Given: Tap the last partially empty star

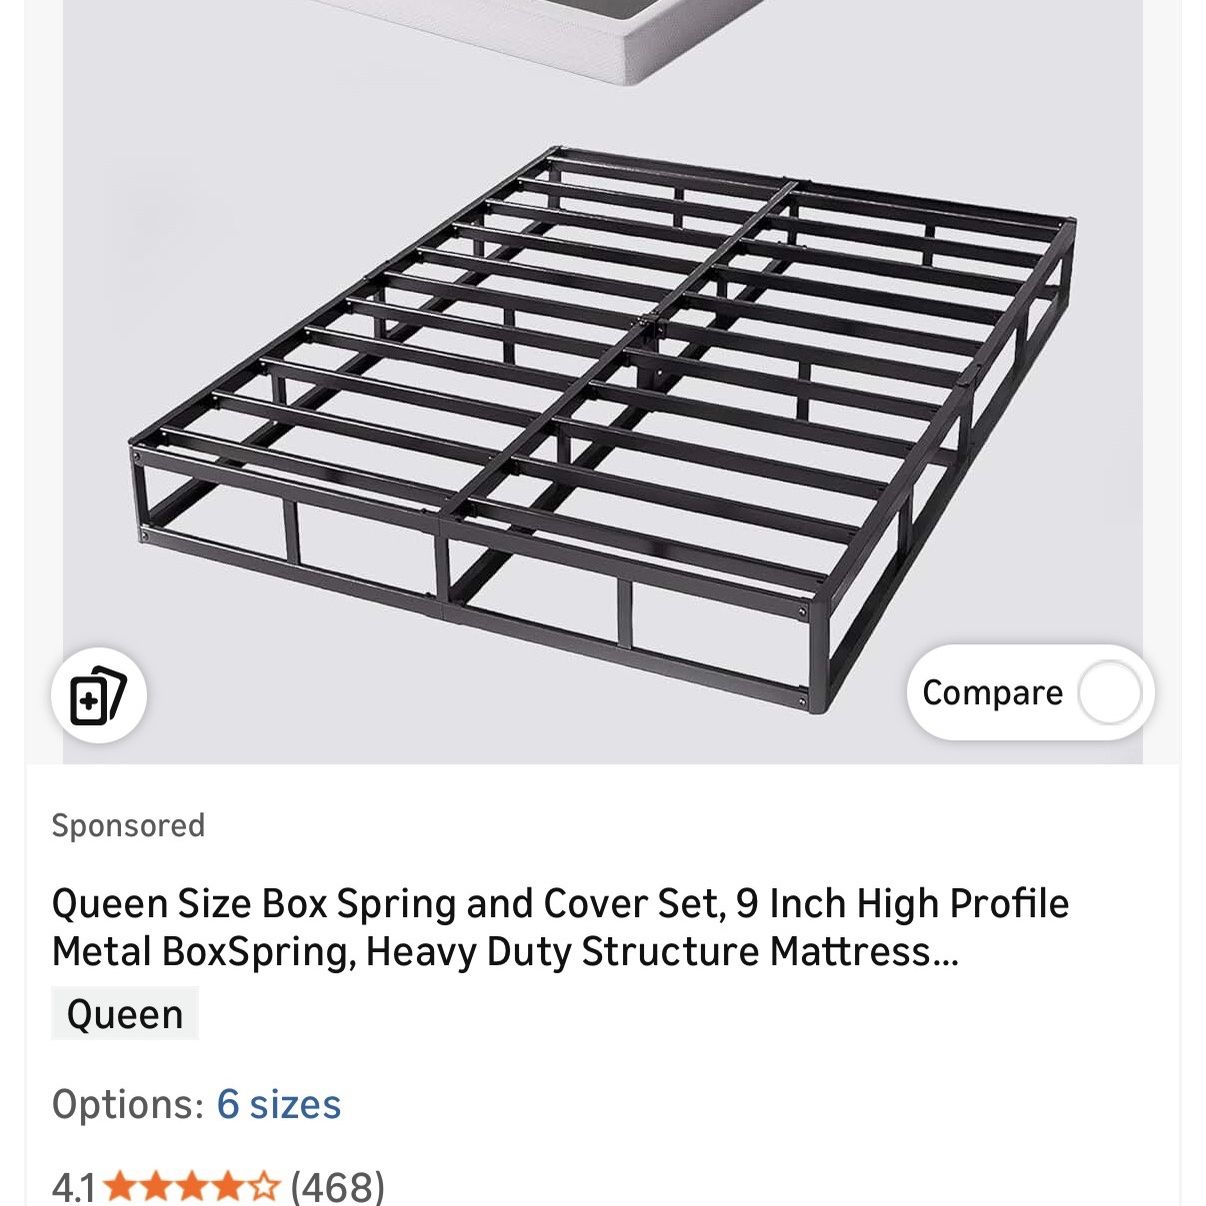Looking at the screenshot, I should point(263,1187).
